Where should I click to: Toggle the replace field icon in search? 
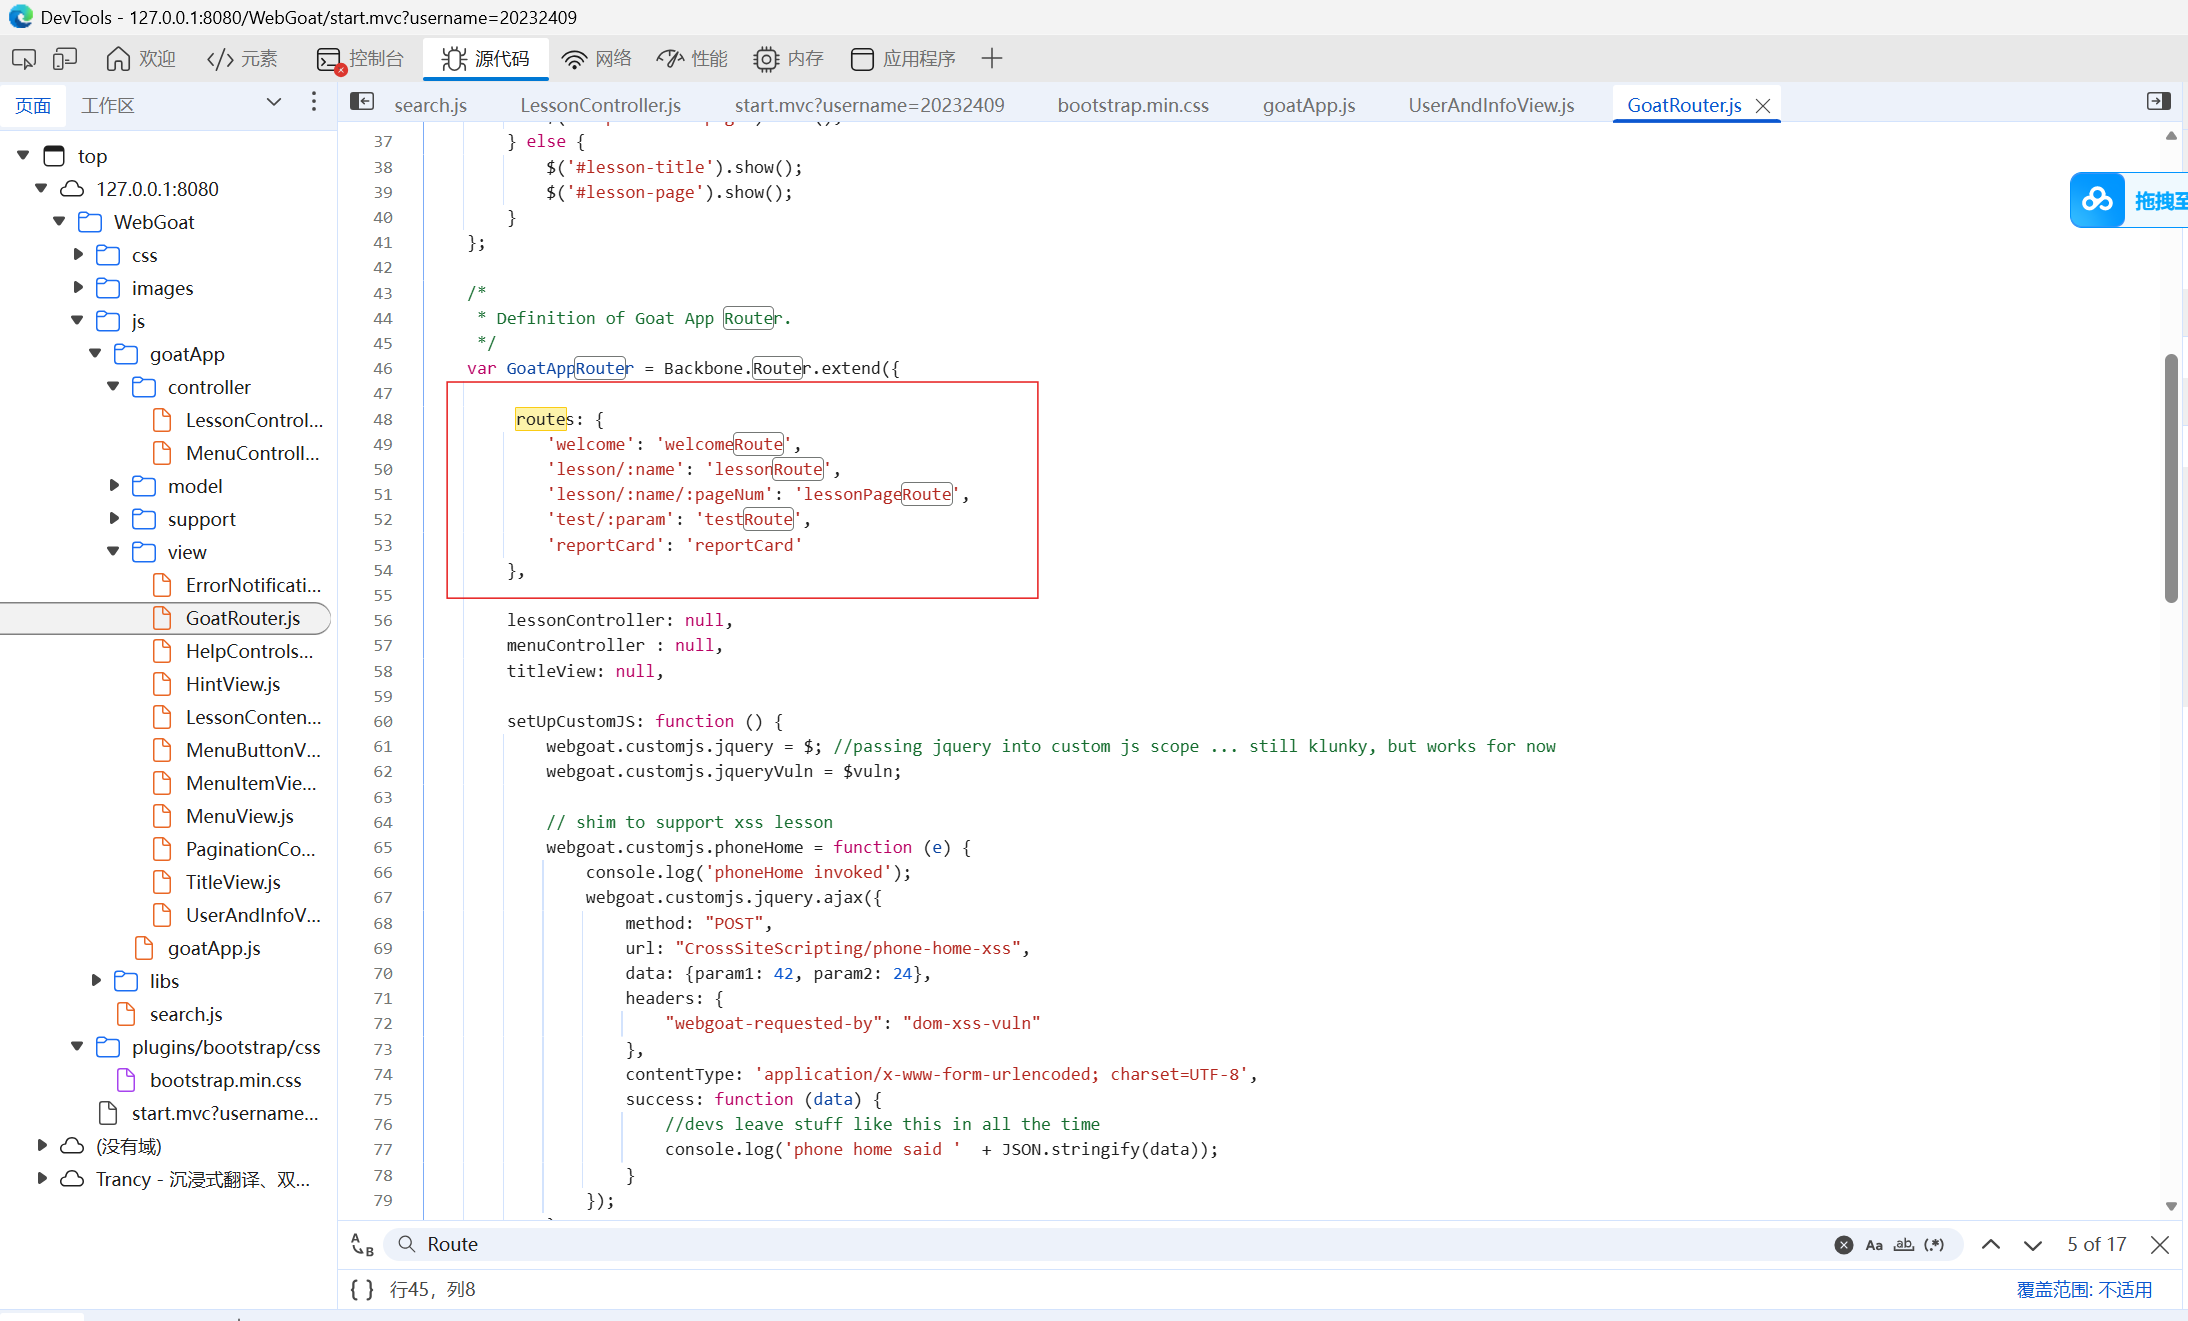pyautogui.click(x=362, y=1245)
